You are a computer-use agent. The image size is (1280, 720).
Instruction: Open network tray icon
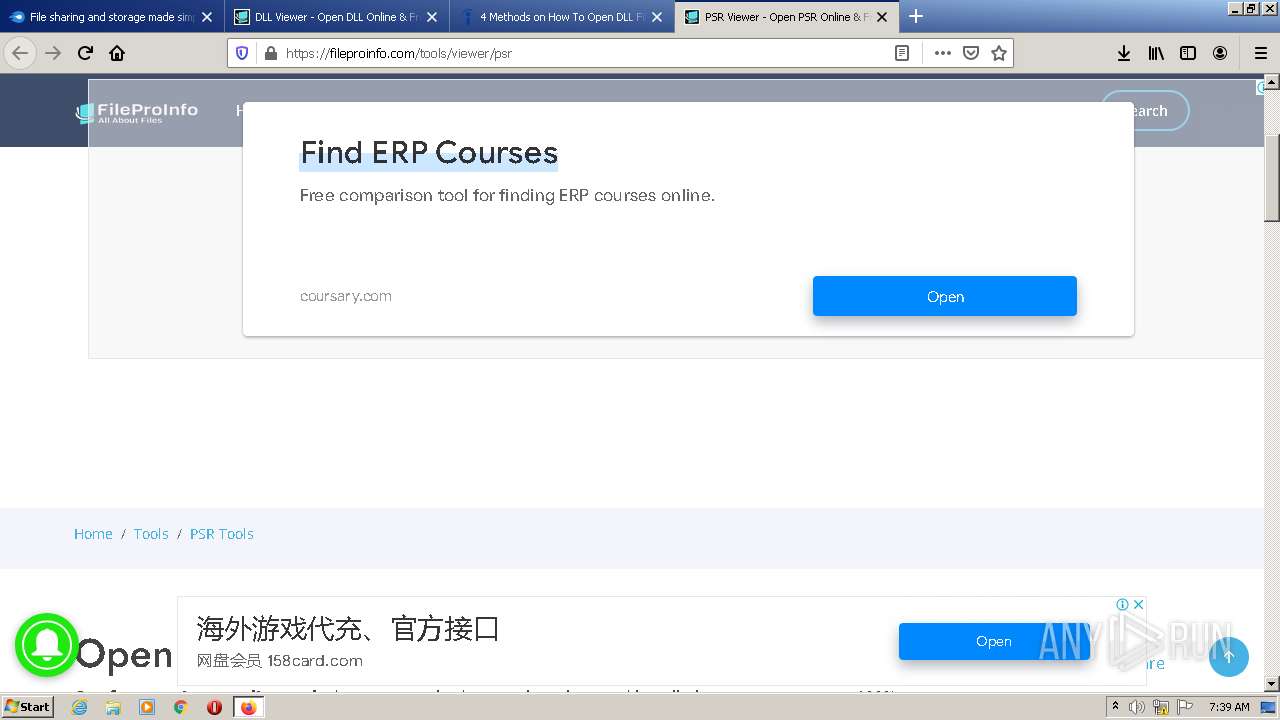coord(1160,707)
